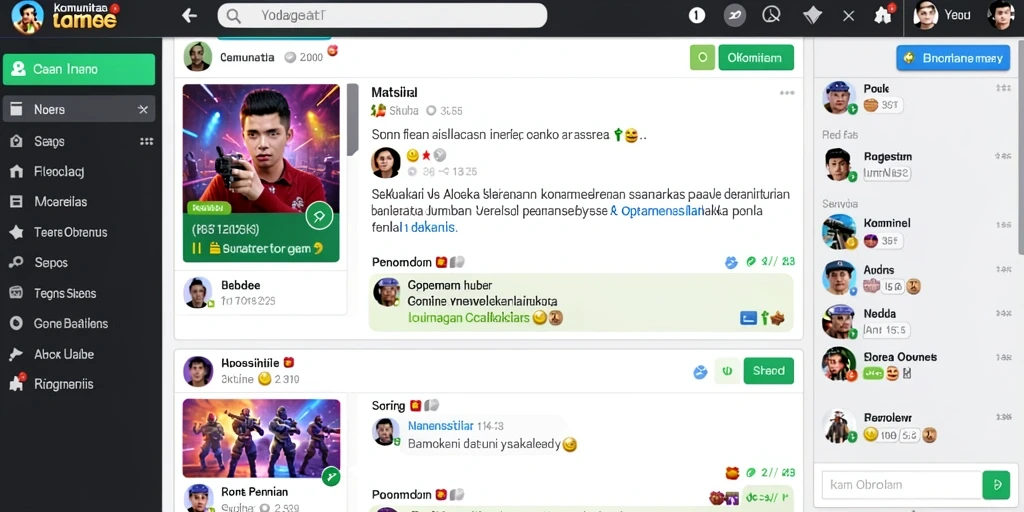Click the green Okomitam button
Image resolution: width=1024 pixels, height=512 pixels.
coord(756,57)
